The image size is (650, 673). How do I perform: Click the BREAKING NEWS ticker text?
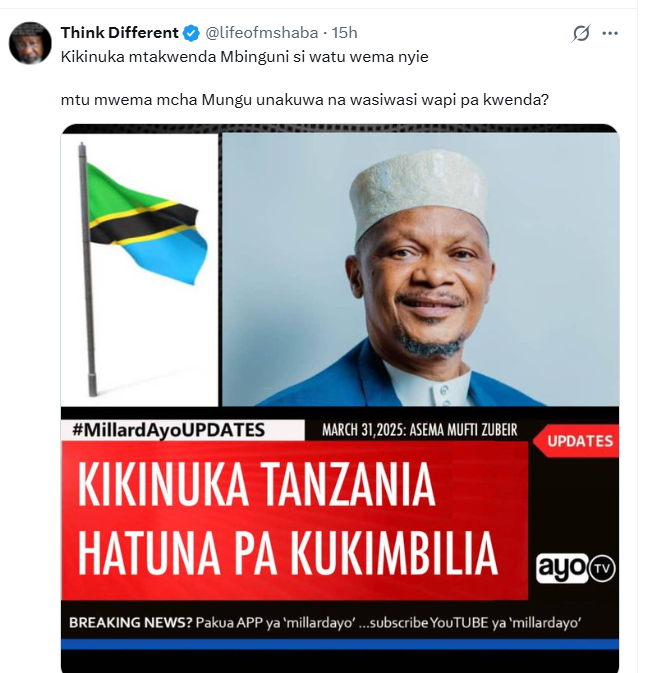point(325,622)
